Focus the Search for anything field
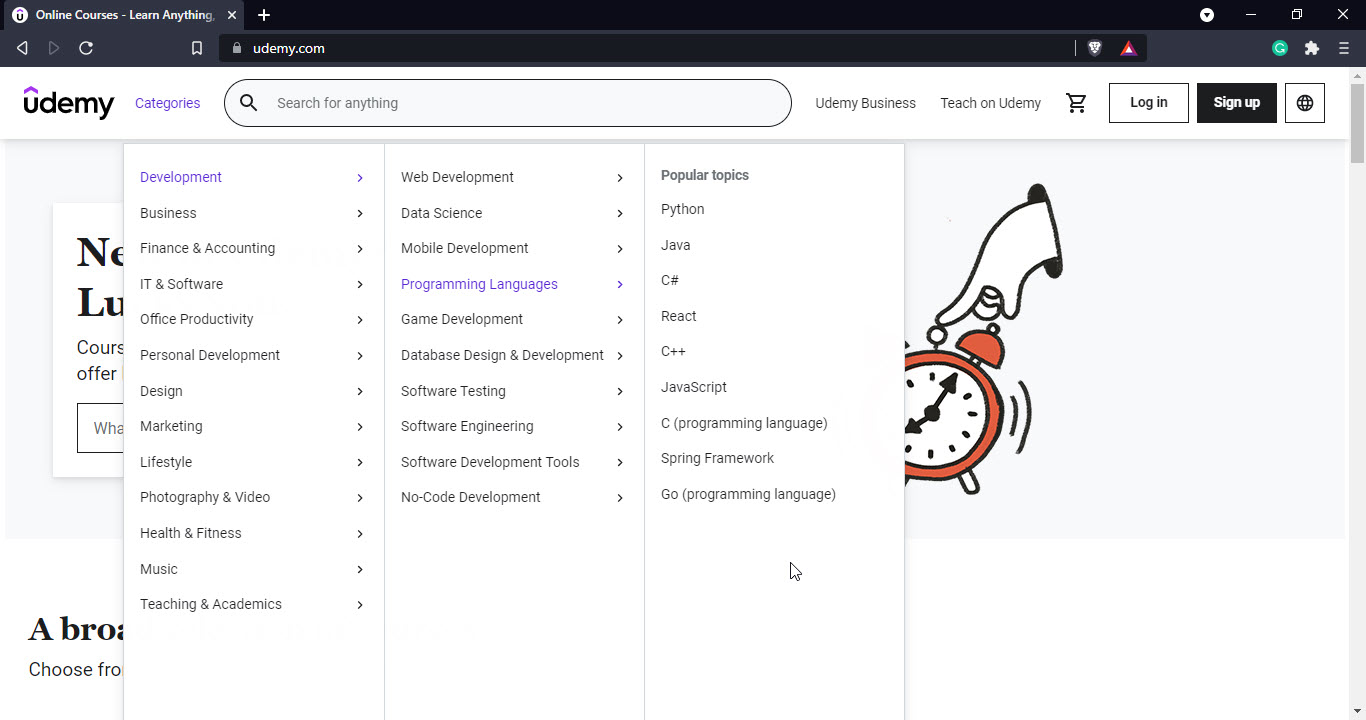This screenshot has height=720, width=1366. pos(508,103)
